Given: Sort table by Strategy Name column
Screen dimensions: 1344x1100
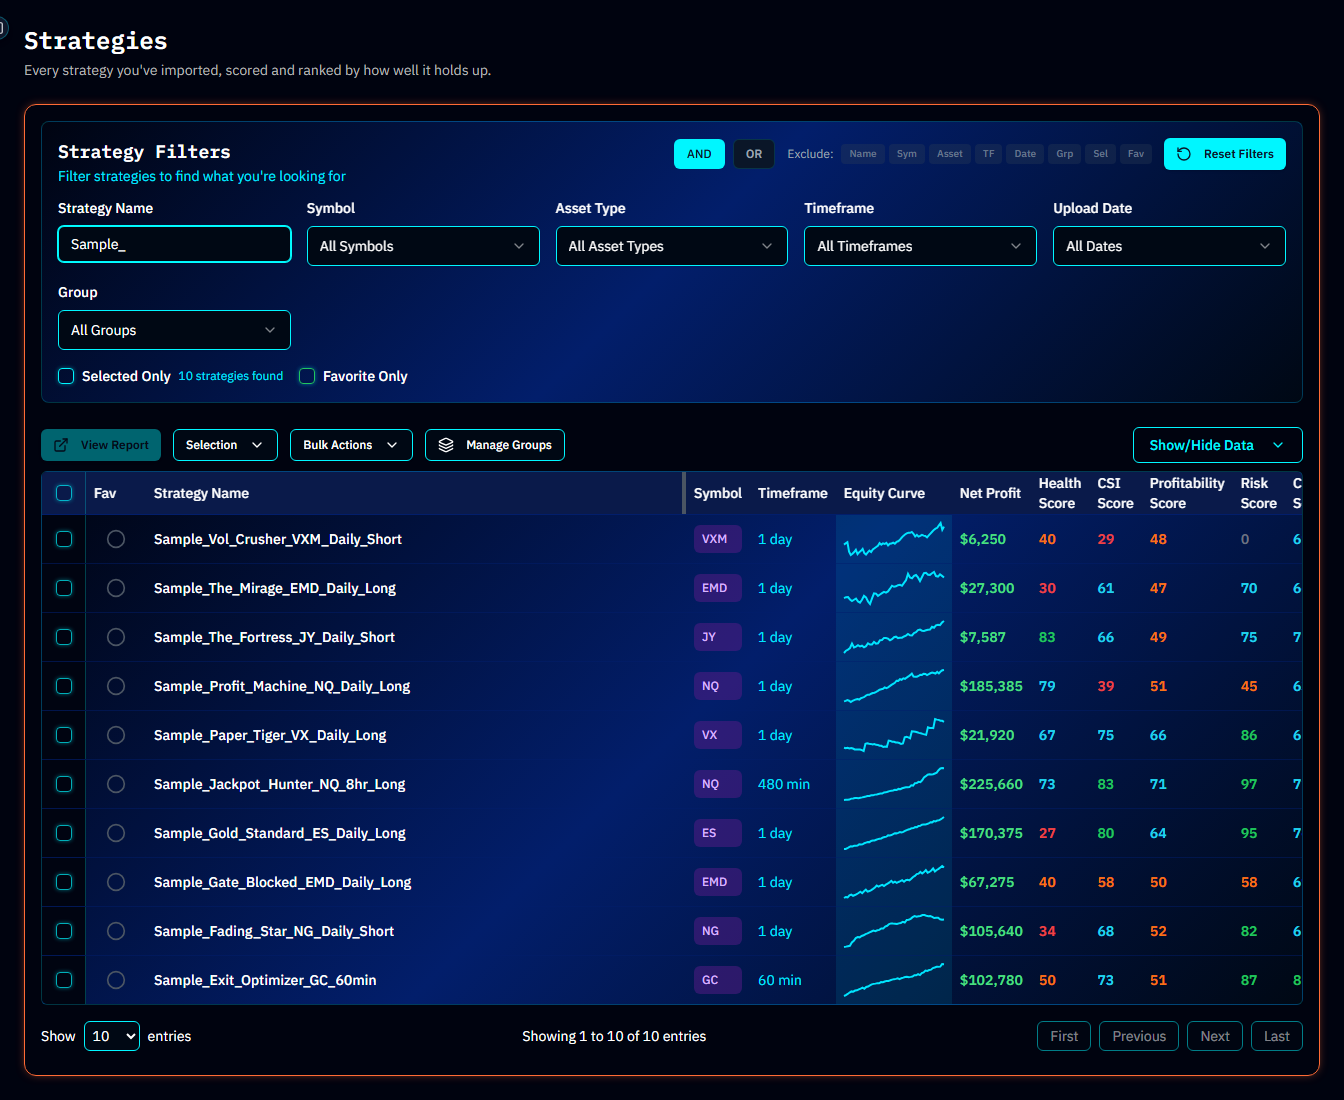Looking at the screenshot, I should pyautogui.click(x=201, y=493).
